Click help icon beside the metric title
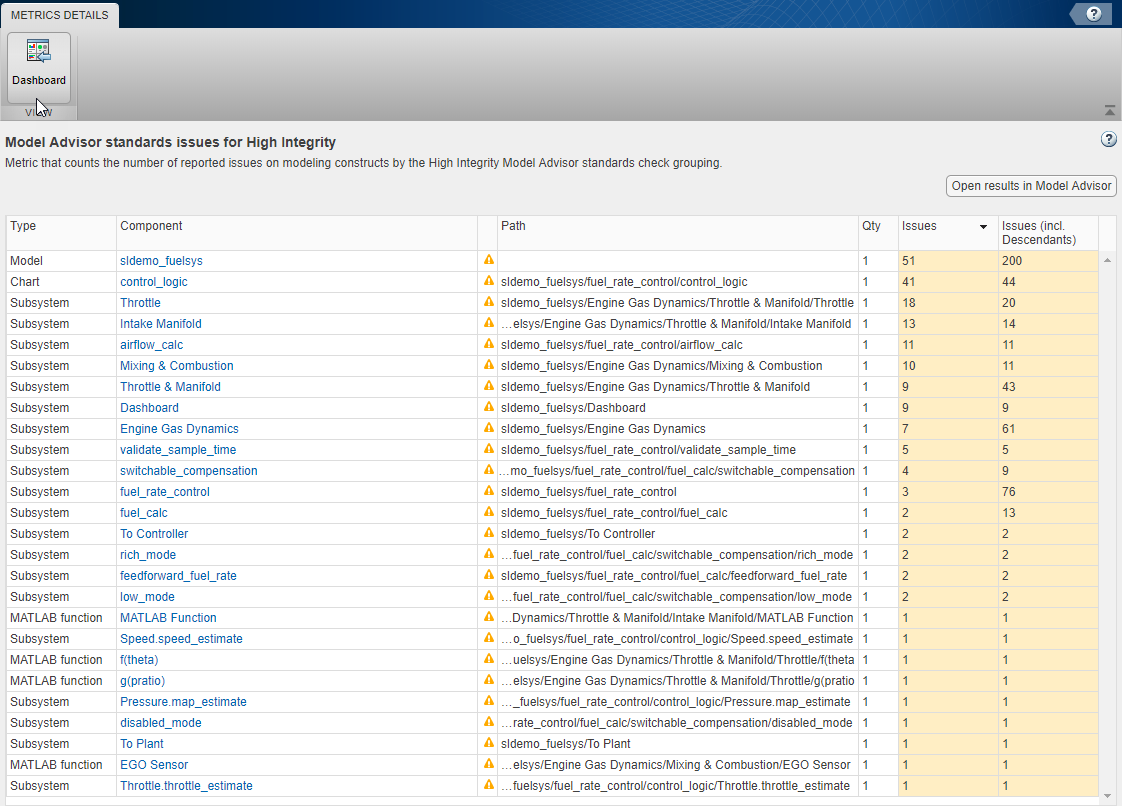 pyautogui.click(x=1108, y=140)
